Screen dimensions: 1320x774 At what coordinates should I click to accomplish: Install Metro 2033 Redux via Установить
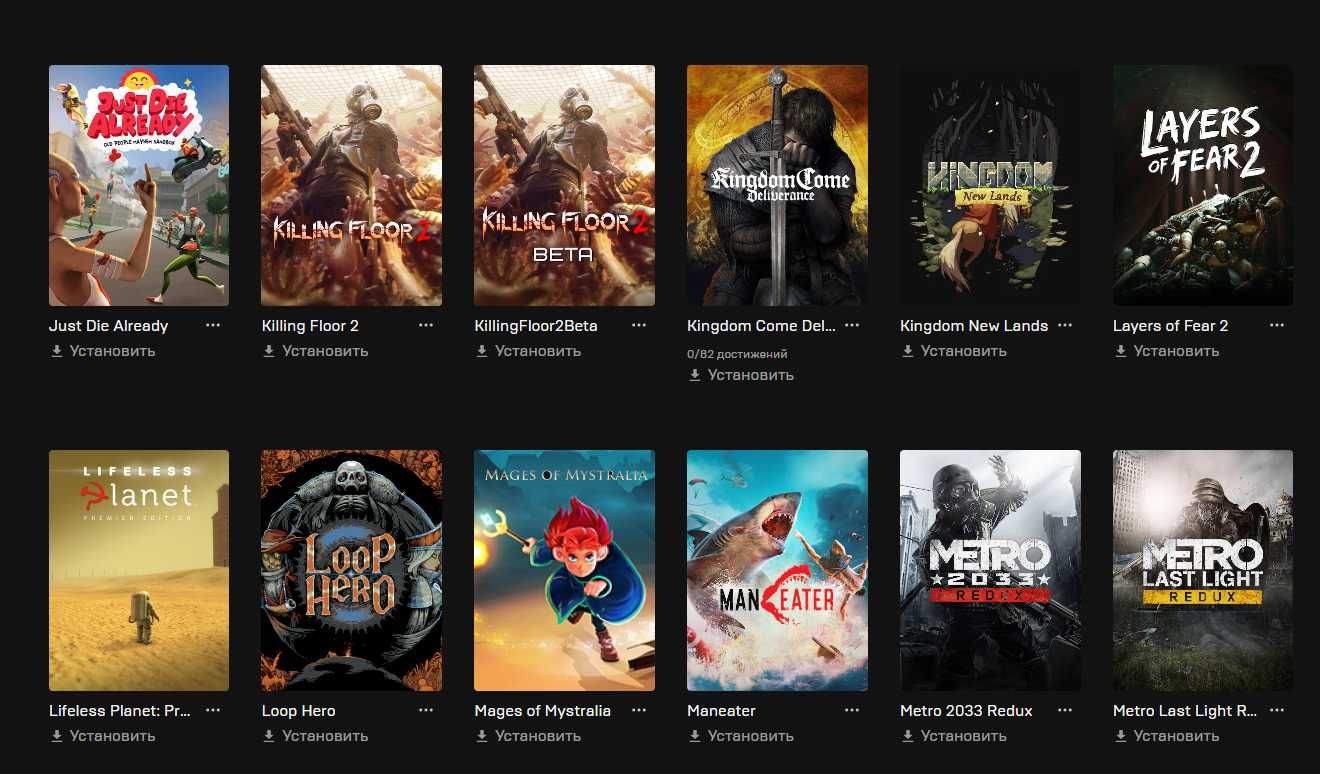click(954, 736)
